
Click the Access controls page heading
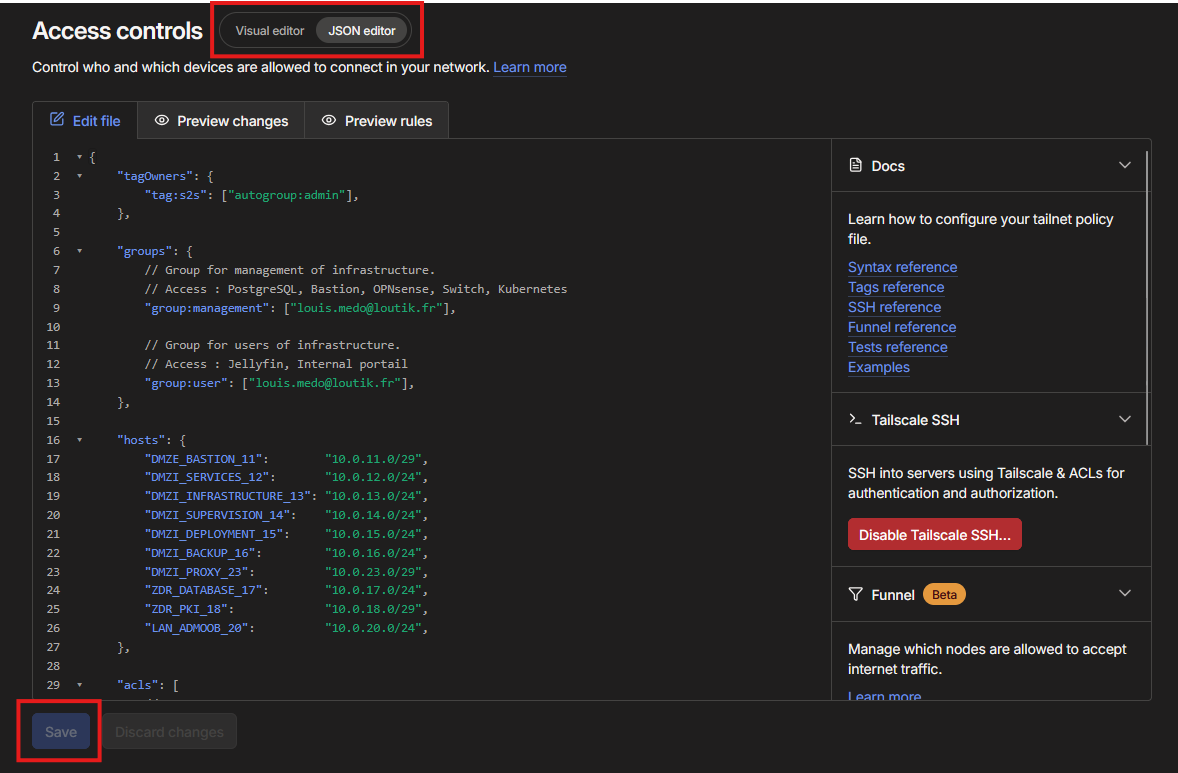tap(117, 31)
